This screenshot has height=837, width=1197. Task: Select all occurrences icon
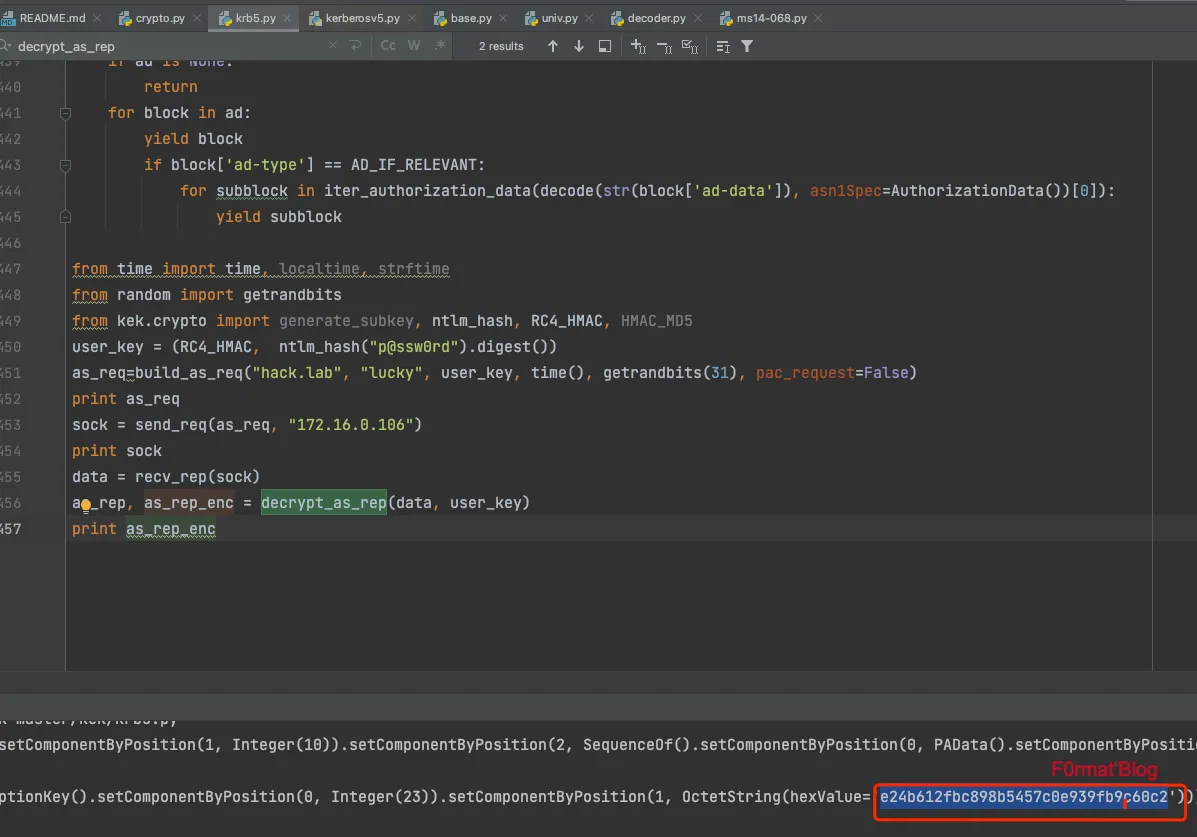coord(689,46)
